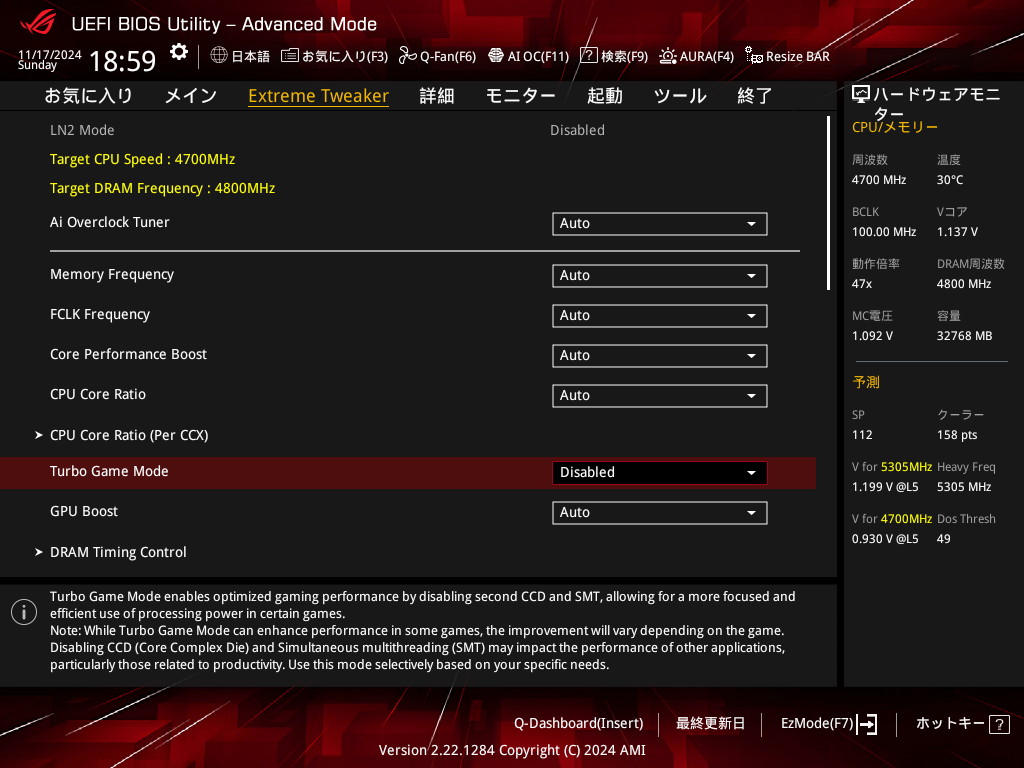Image resolution: width=1024 pixels, height=768 pixels.
Task: Switch to お気に入り tab
Action: (x=88, y=96)
